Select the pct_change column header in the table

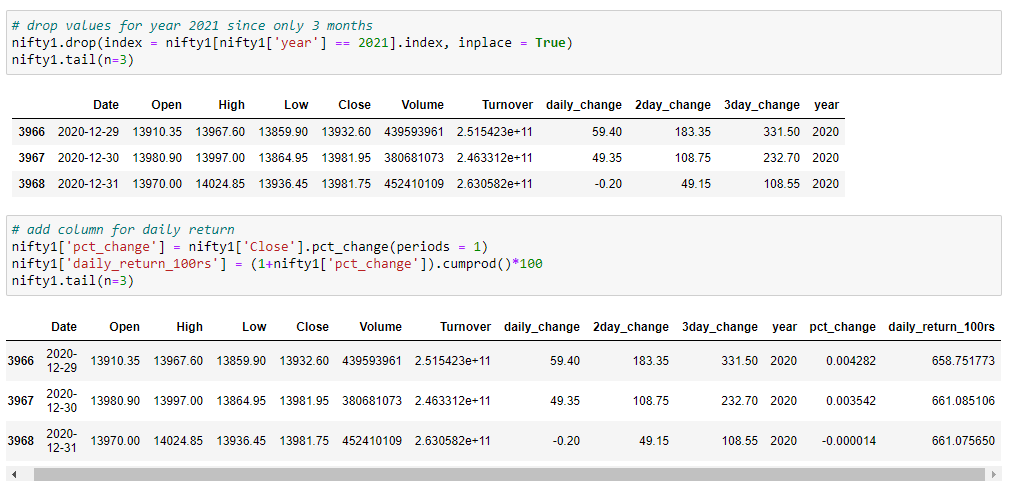(x=842, y=326)
